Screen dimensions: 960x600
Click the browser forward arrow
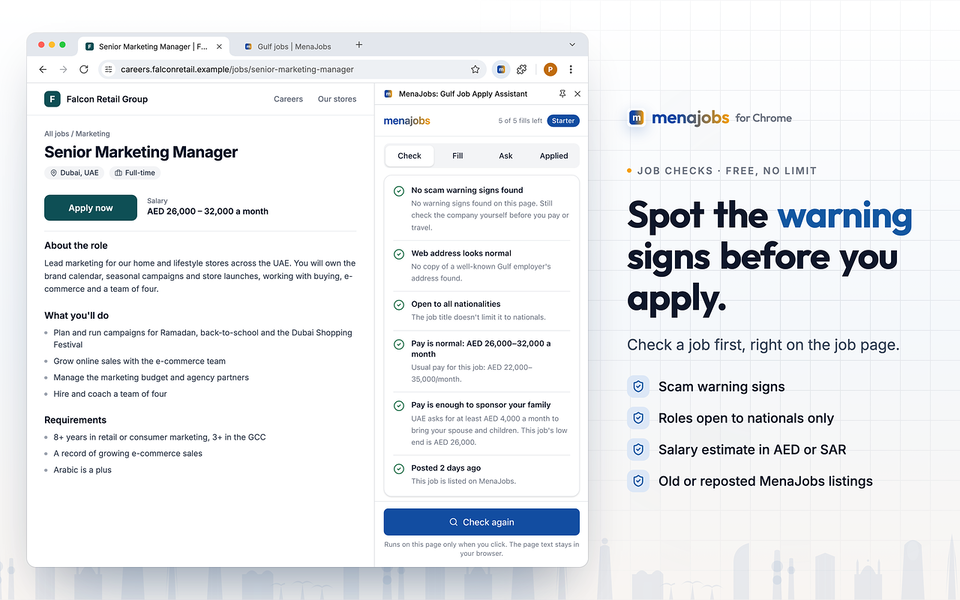coord(63,70)
